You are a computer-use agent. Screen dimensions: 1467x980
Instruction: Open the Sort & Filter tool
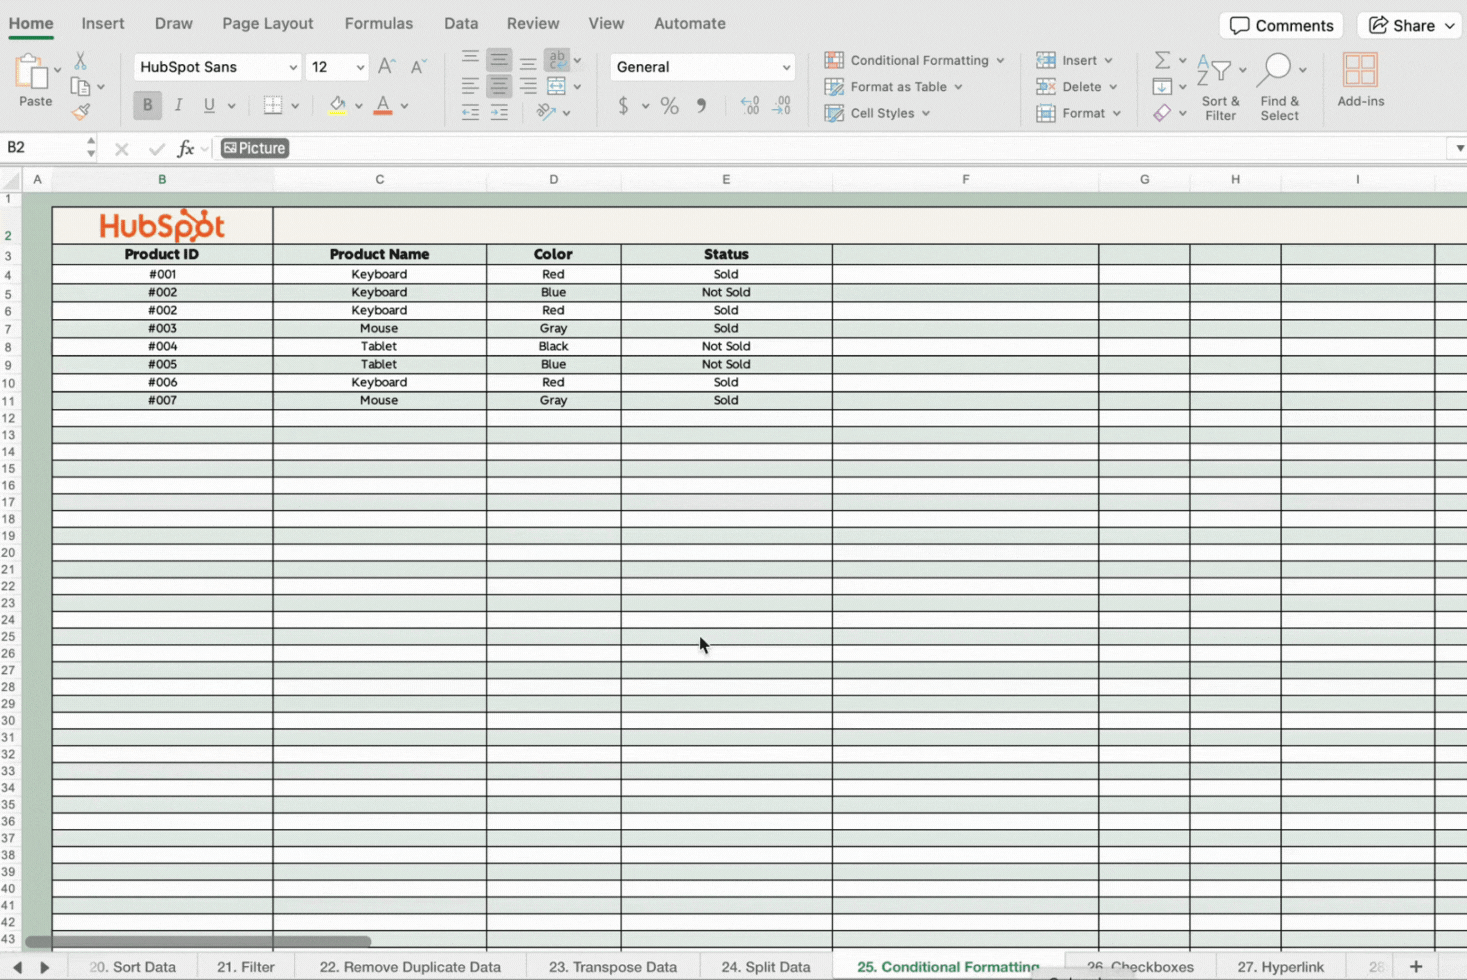[x=1221, y=85]
